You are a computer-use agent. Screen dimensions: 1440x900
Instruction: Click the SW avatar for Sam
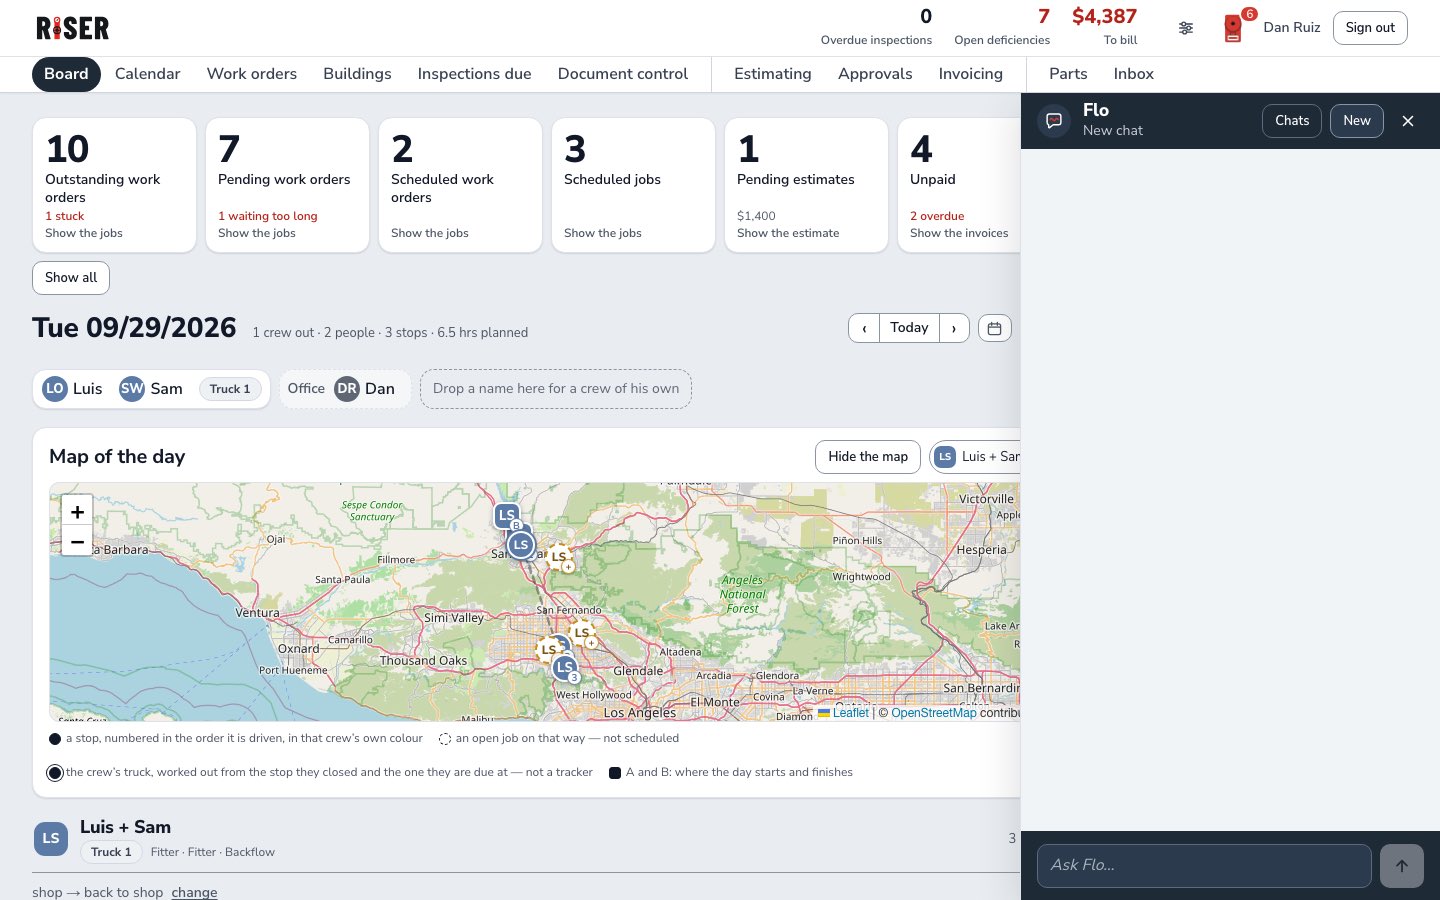(132, 389)
